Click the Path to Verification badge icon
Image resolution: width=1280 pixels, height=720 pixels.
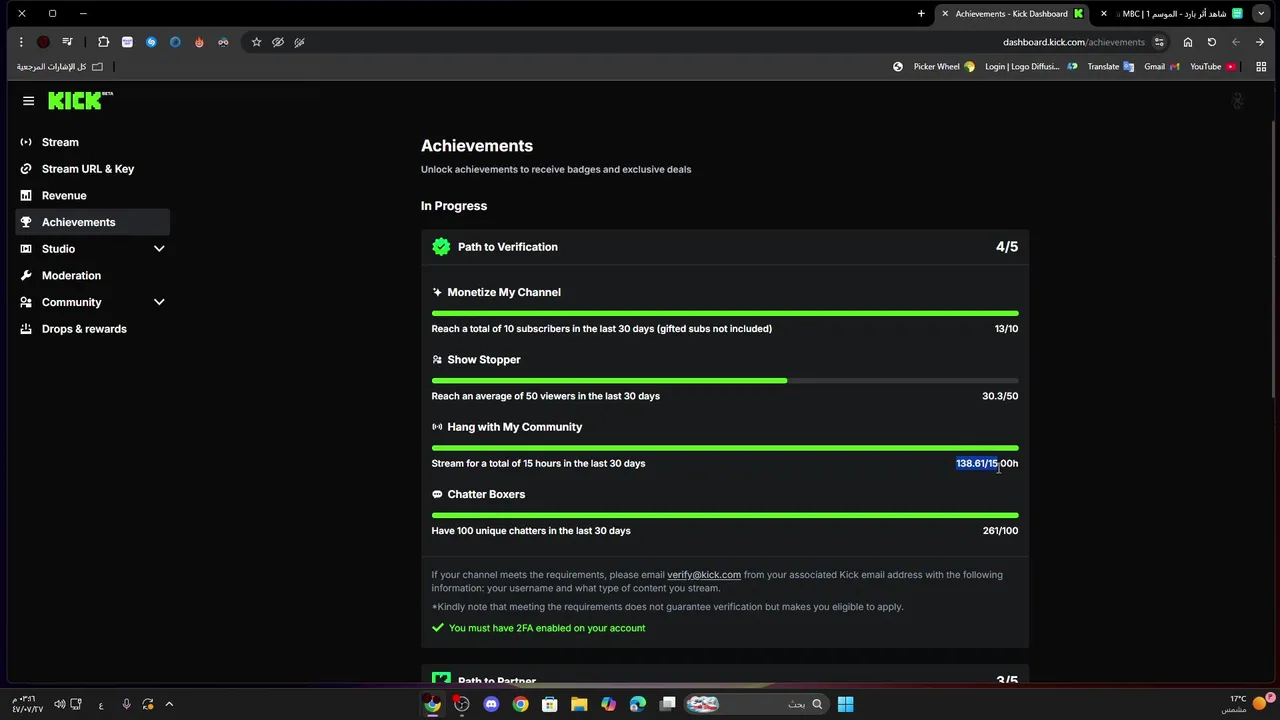[x=441, y=247]
